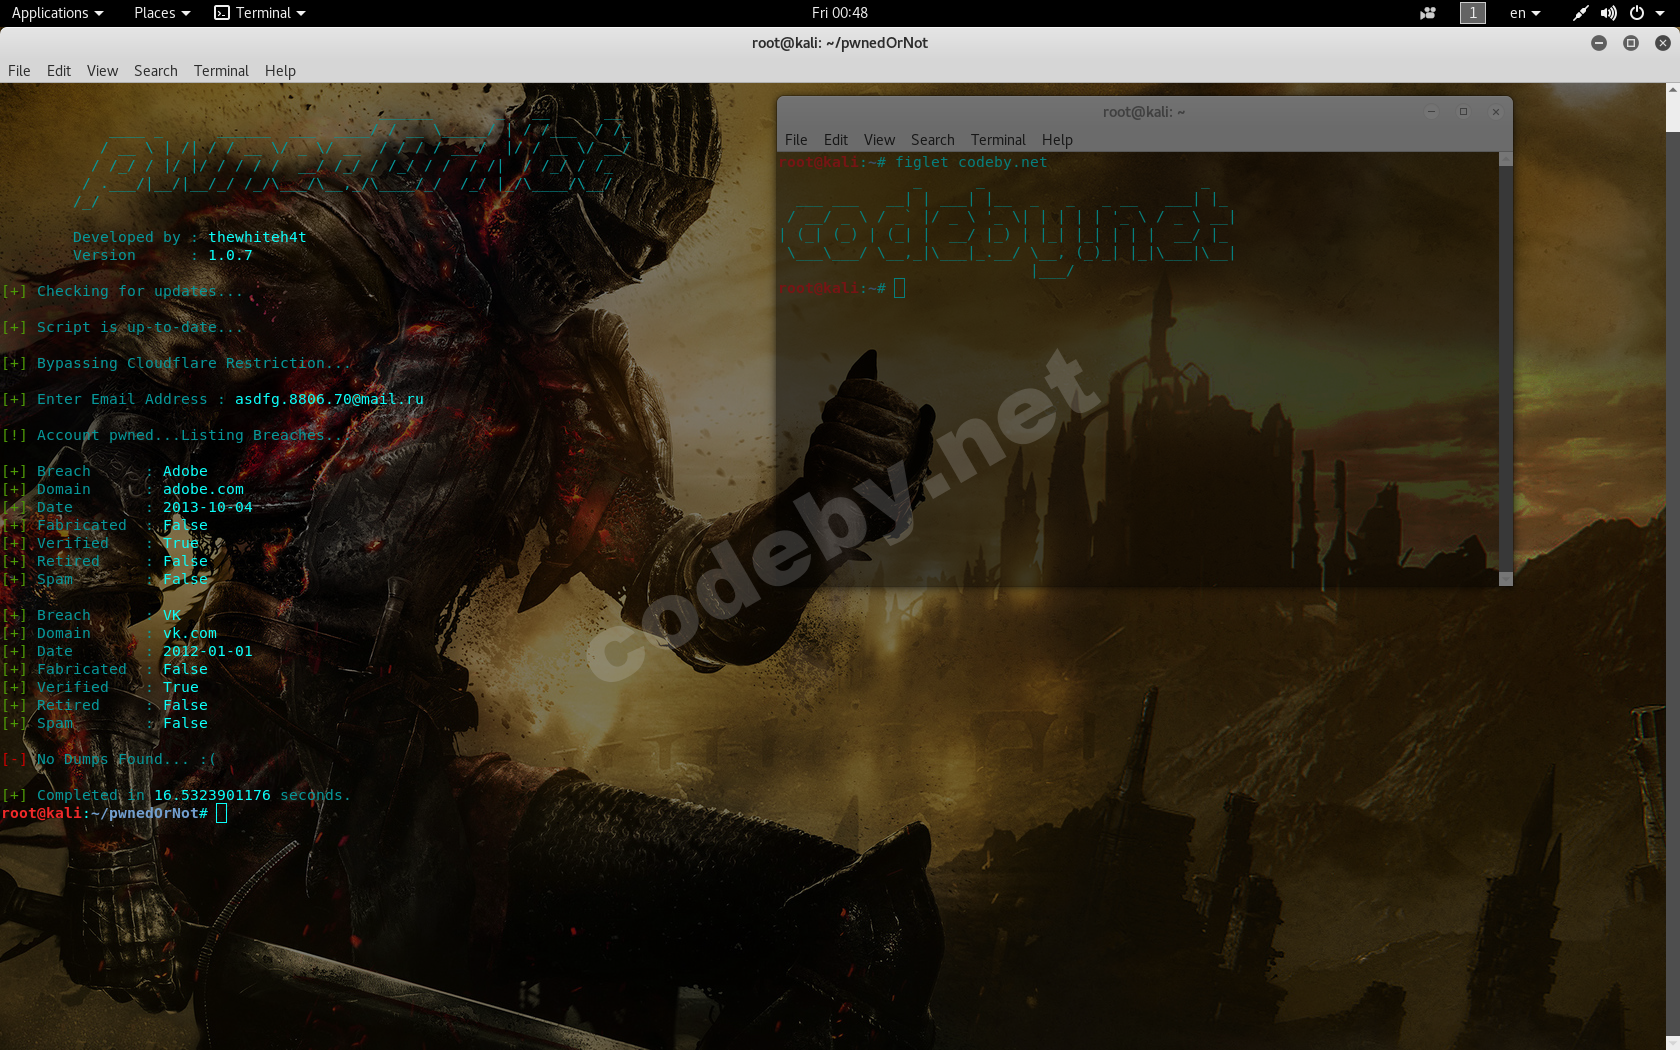Expand the system menu arrow beside power icon

[1660, 13]
